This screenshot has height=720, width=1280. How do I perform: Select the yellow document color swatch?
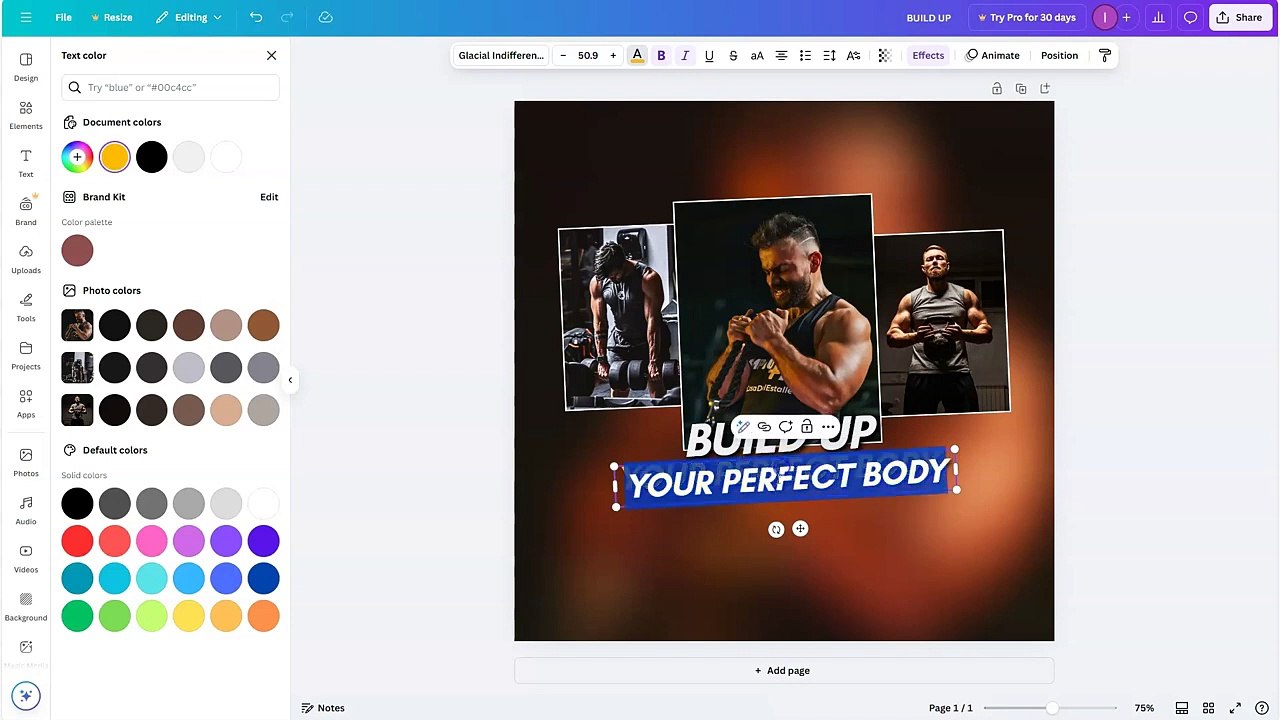[x=114, y=157]
